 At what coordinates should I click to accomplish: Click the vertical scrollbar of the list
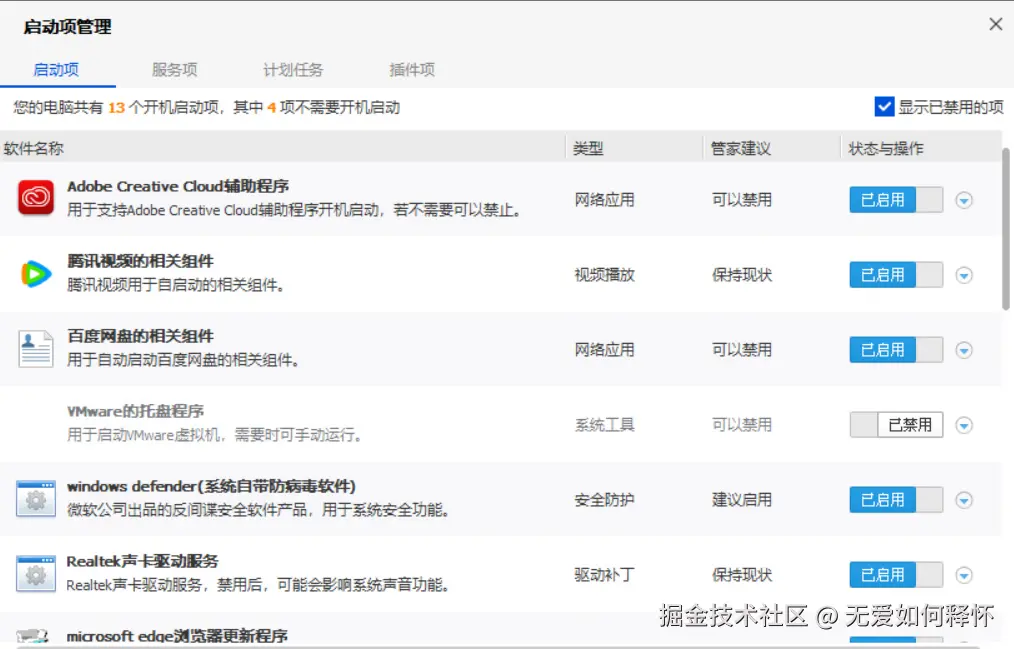1006,229
